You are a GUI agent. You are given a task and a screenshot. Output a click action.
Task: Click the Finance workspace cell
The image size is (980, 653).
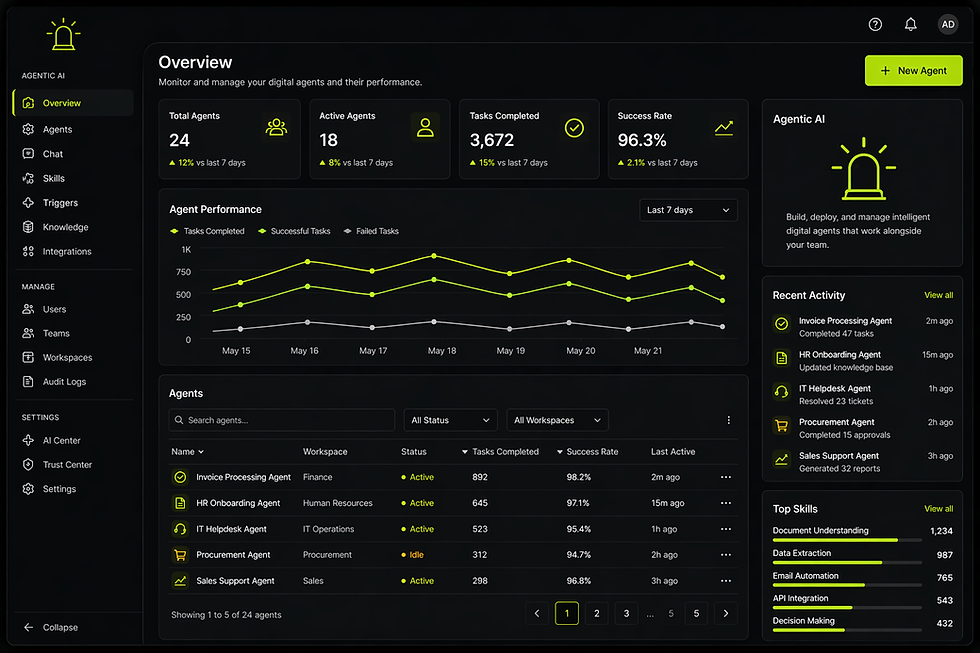coord(318,477)
